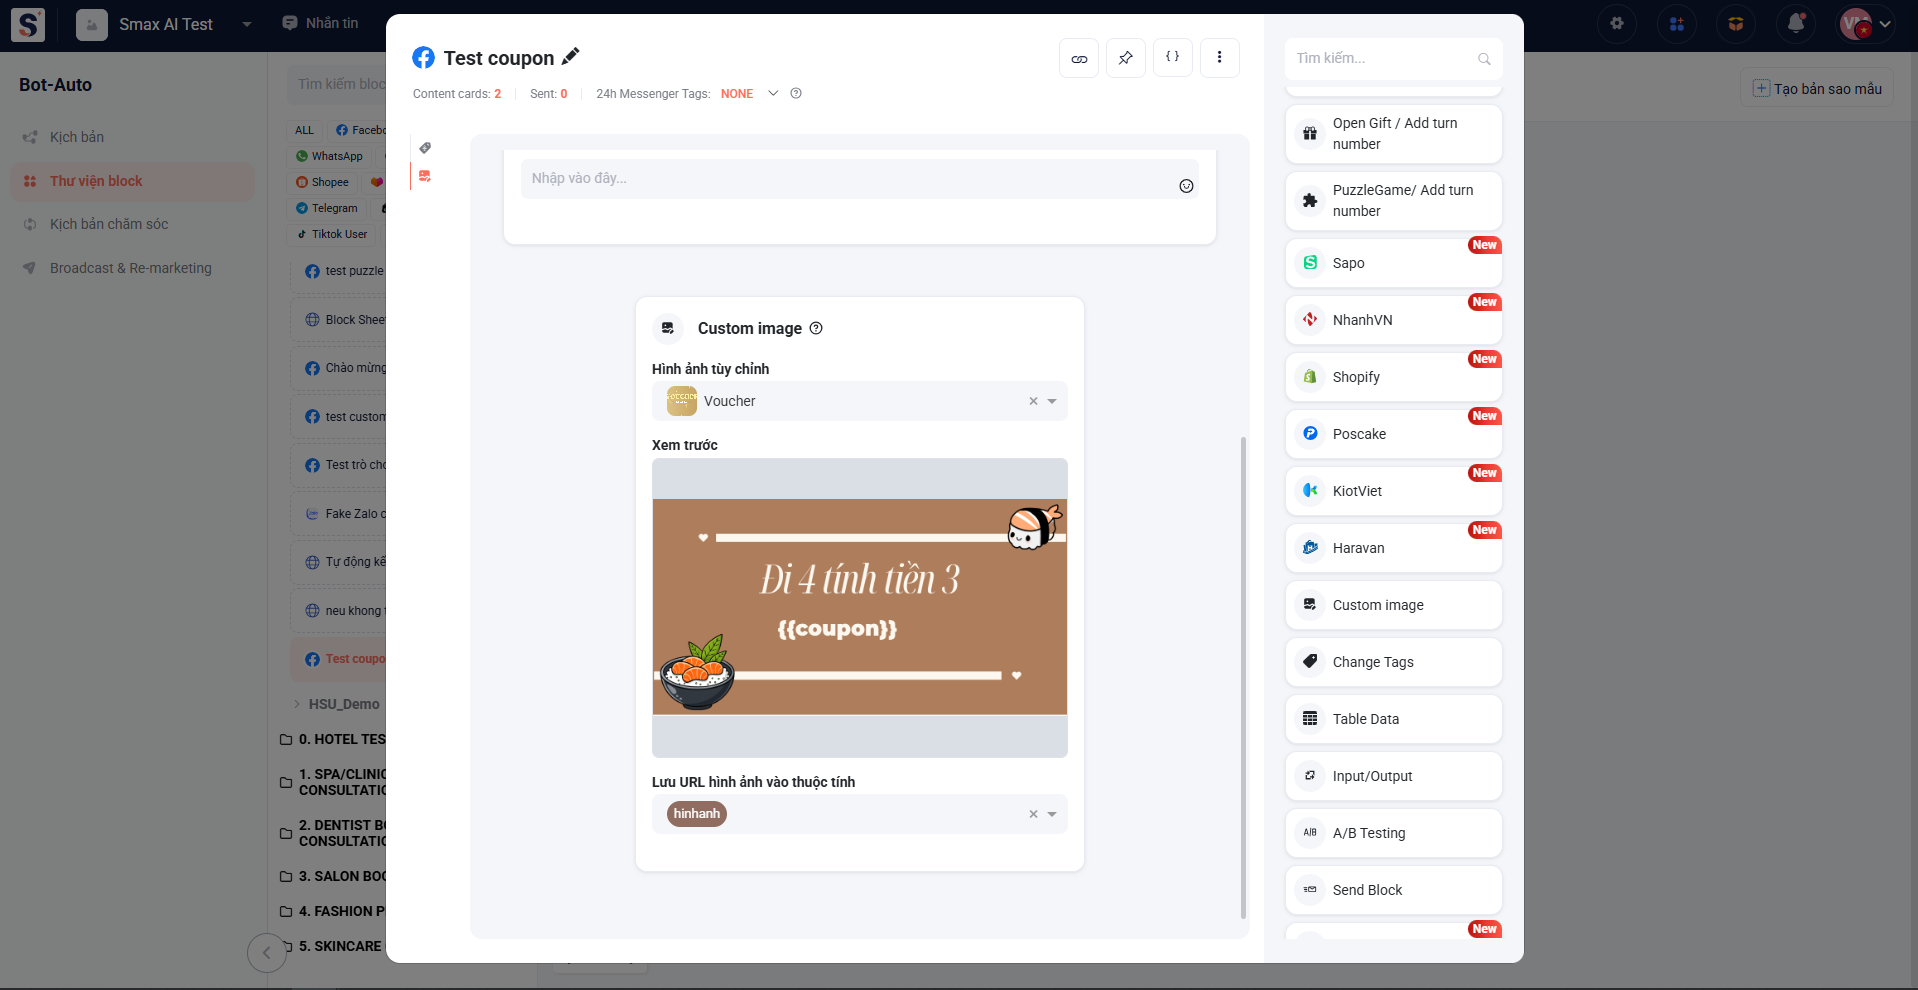Screen dimensions: 1918x990
Task: Expand the hinhanh attribute dropdown
Action: (x=1052, y=814)
